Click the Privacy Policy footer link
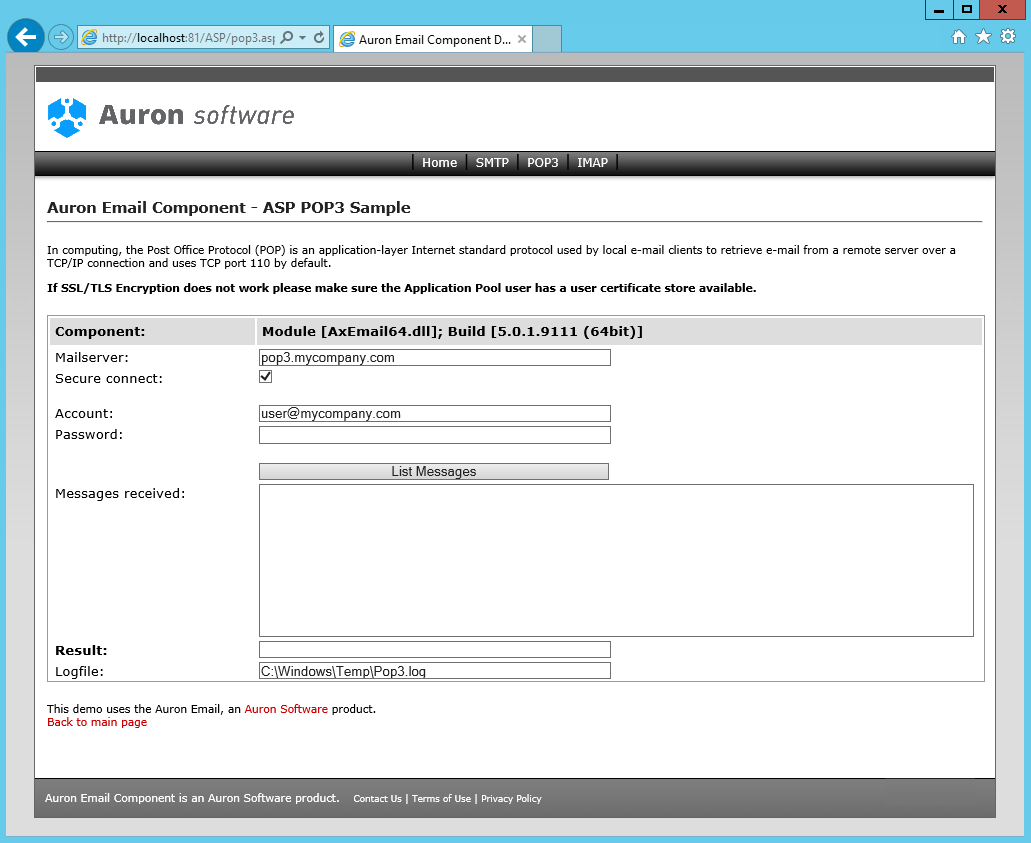Image resolution: width=1031 pixels, height=843 pixels. coord(511,799)
